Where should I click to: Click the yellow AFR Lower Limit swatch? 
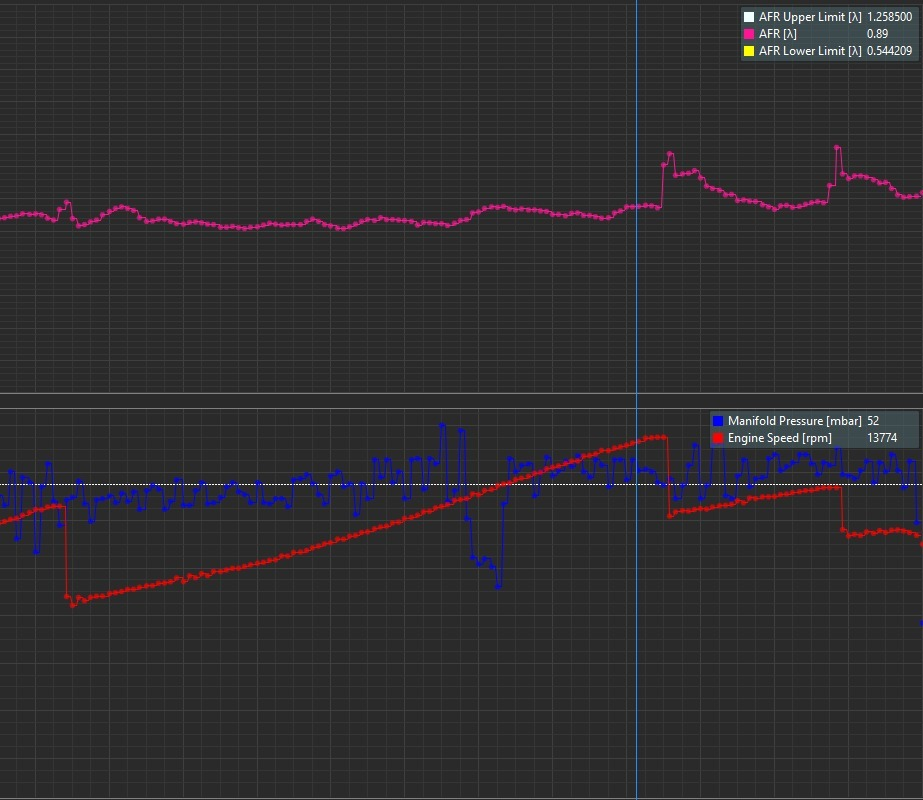tap(749, 51)
